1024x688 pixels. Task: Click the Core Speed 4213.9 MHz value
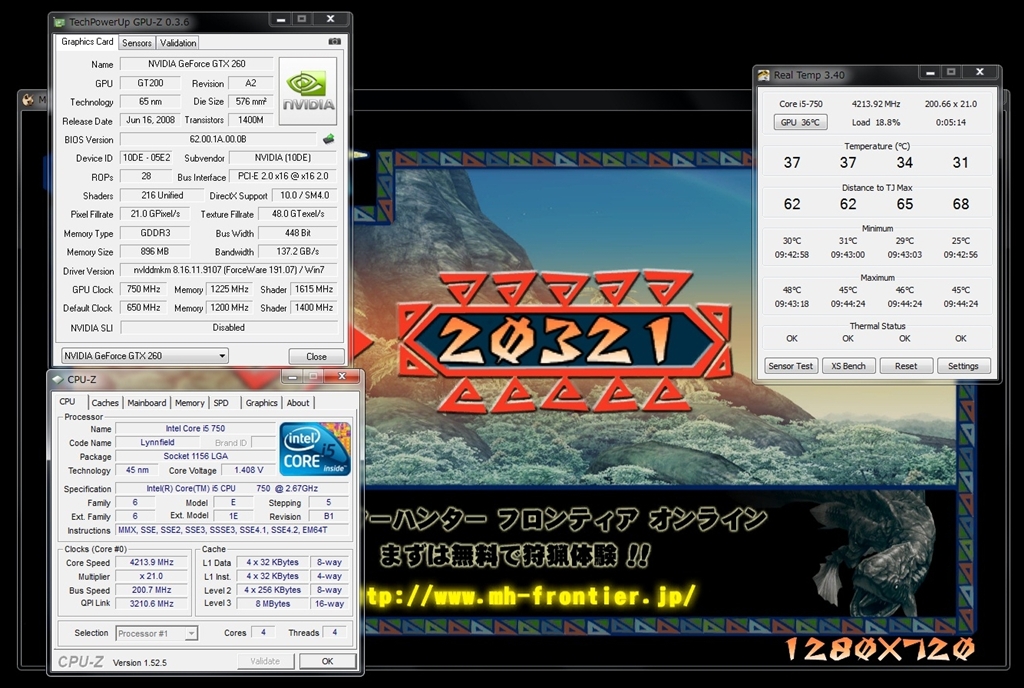[x=152, y=562]
